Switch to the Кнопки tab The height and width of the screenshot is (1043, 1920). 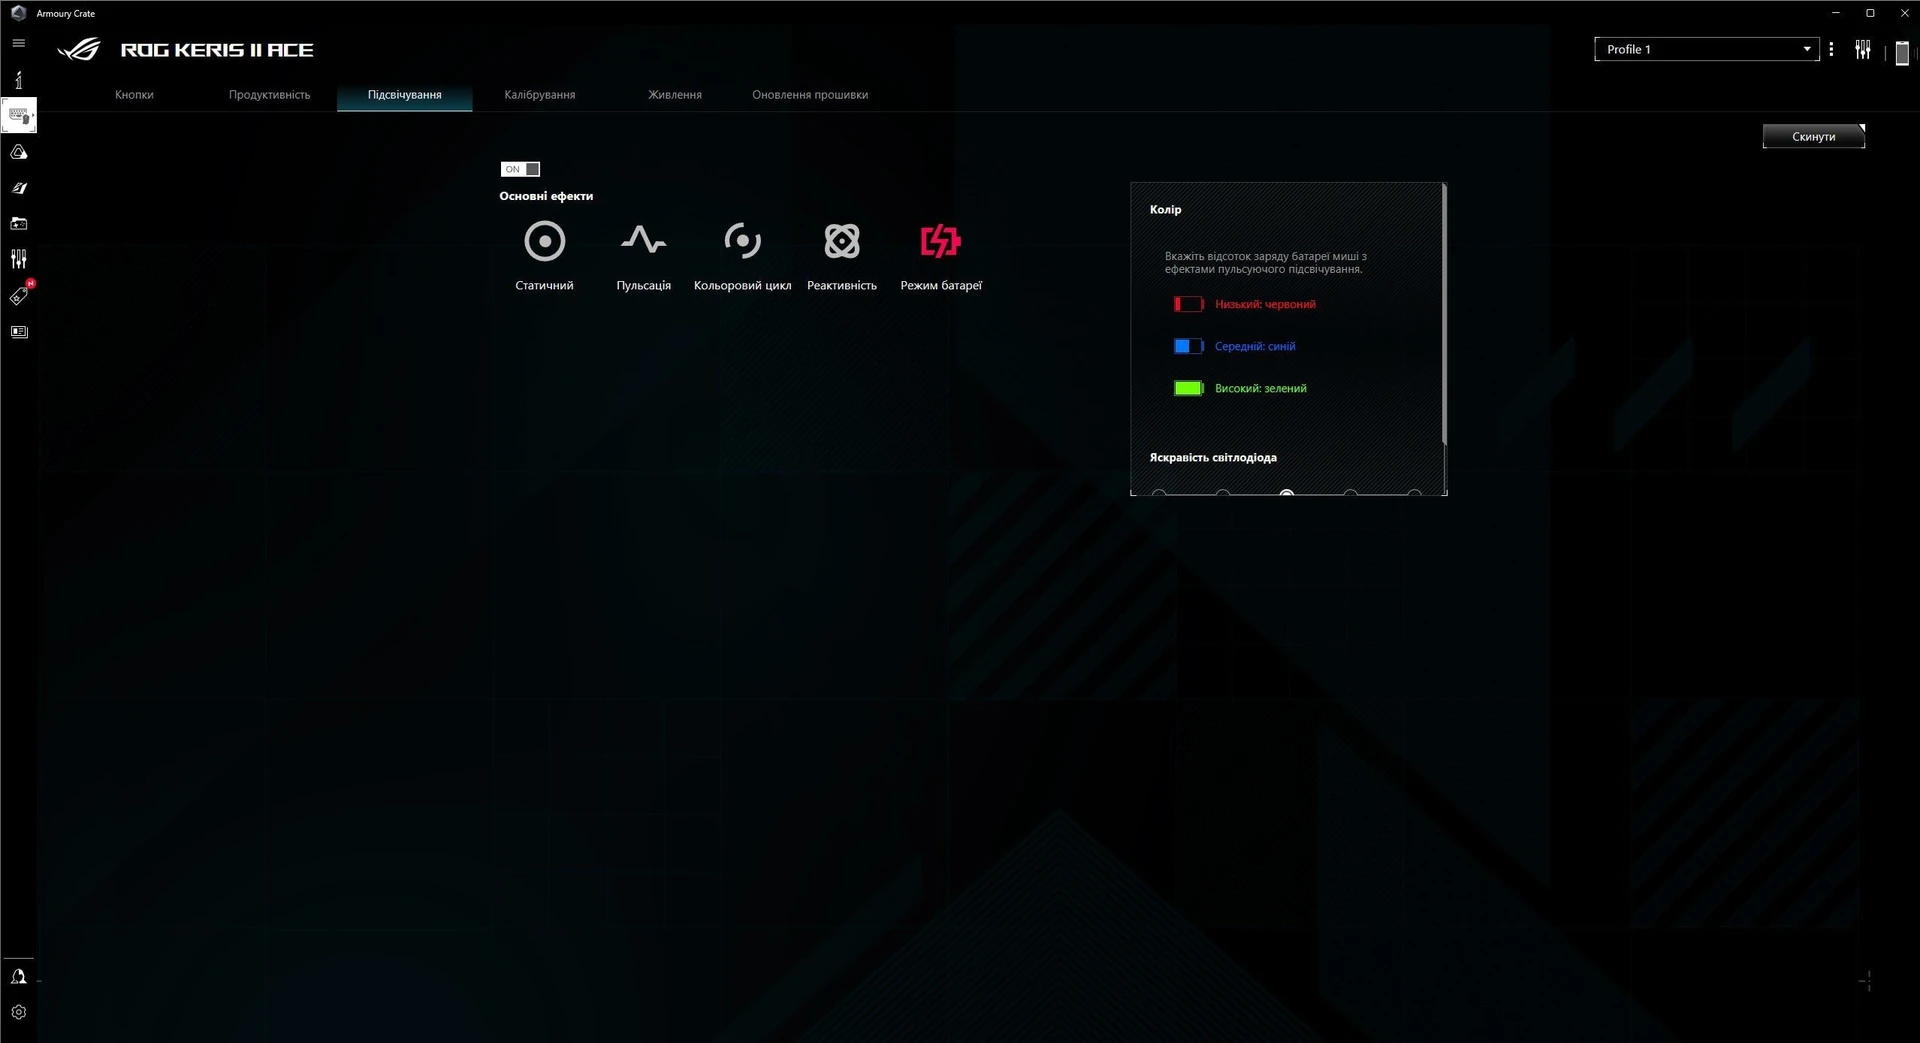point(134,95)
